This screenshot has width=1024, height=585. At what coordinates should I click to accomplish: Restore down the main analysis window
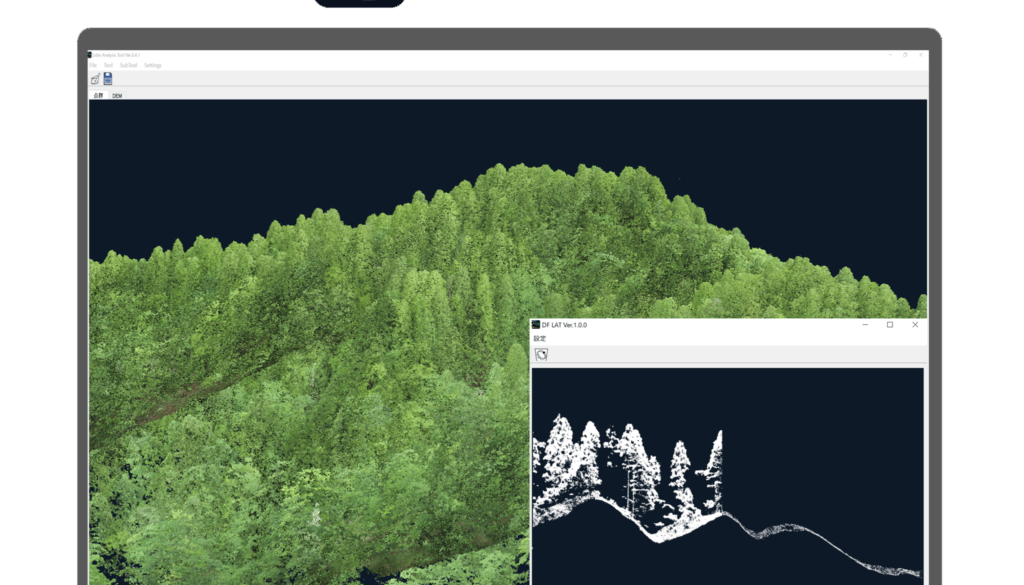click(x=905, y=55)
